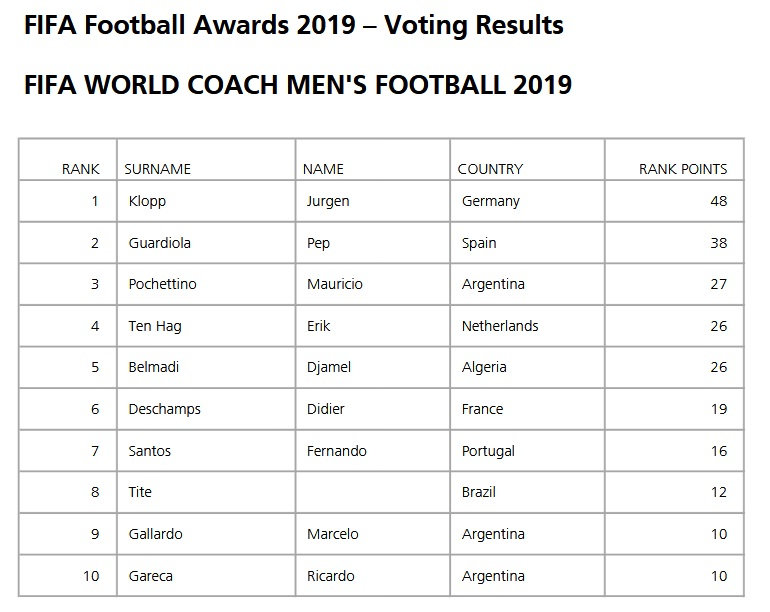This screenshot has height=612, width=770.
Task: Click the Netherlands country cell
Action: tap(500, 326)
